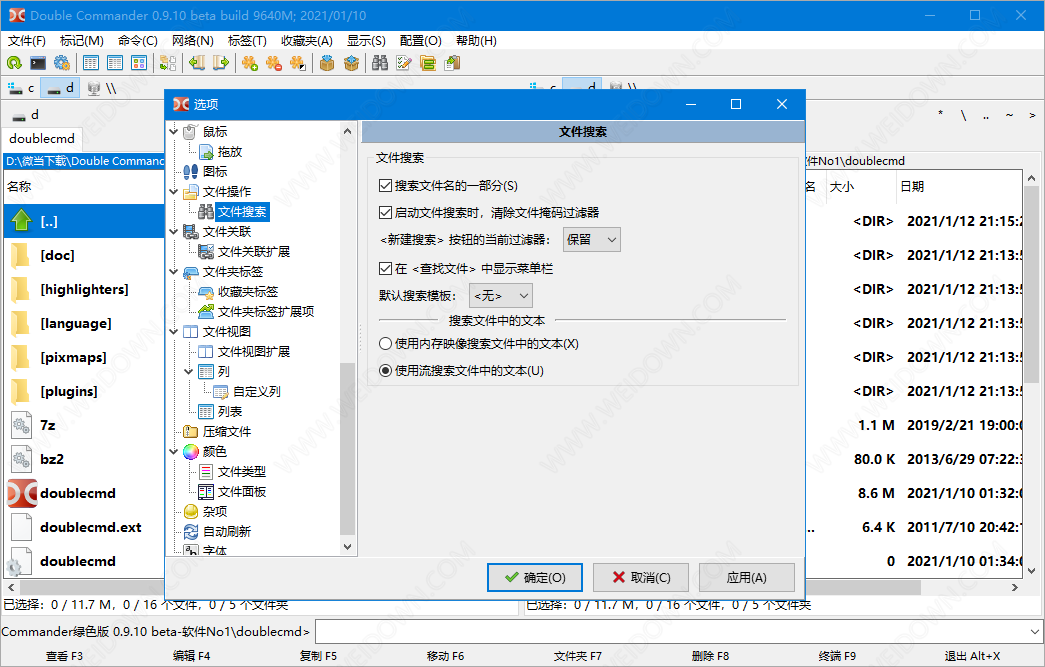Toggle 在<查找文件>中显示菜单栏 checkbox

click(x=385, y=269)
